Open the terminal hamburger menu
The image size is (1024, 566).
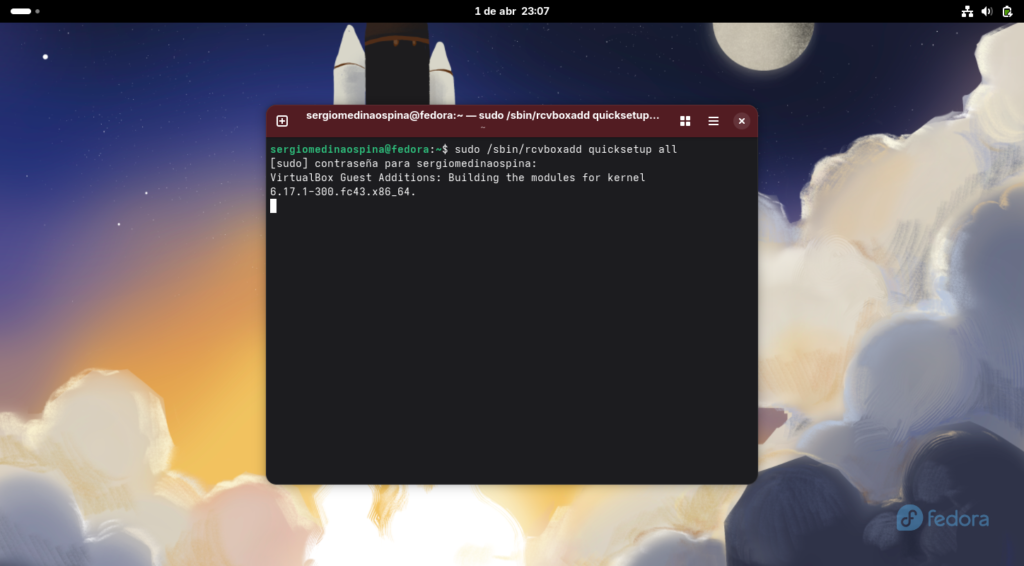tap(713, 121)
